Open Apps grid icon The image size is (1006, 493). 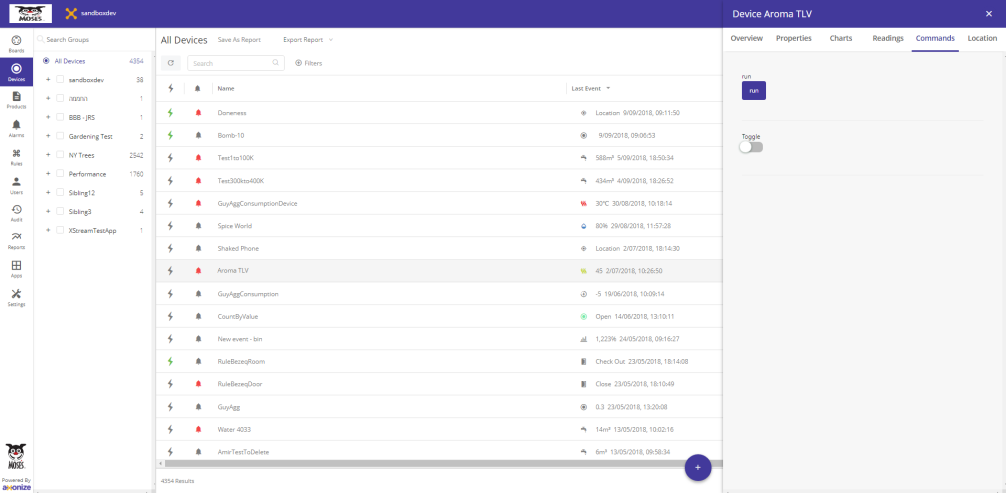click(x=16, y=268)
